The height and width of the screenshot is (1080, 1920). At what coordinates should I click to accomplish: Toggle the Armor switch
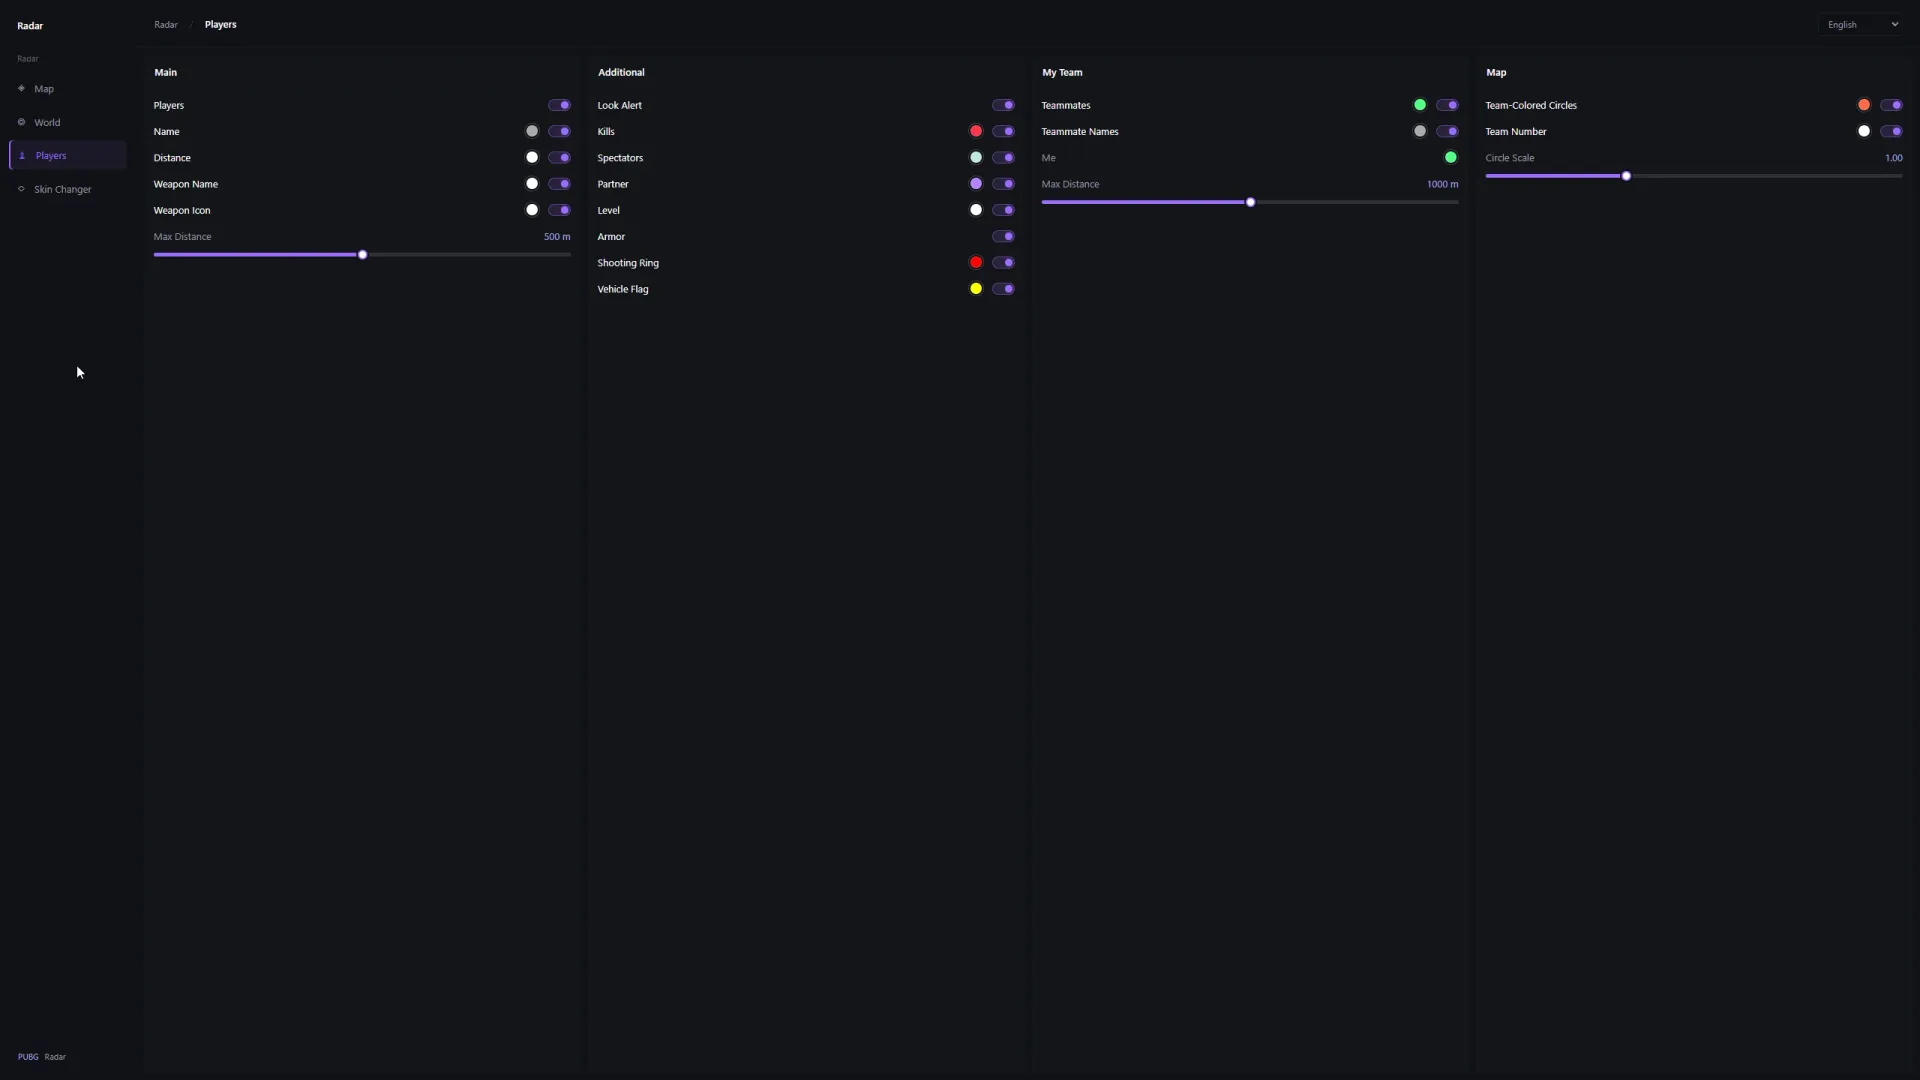coord(1003,237)
